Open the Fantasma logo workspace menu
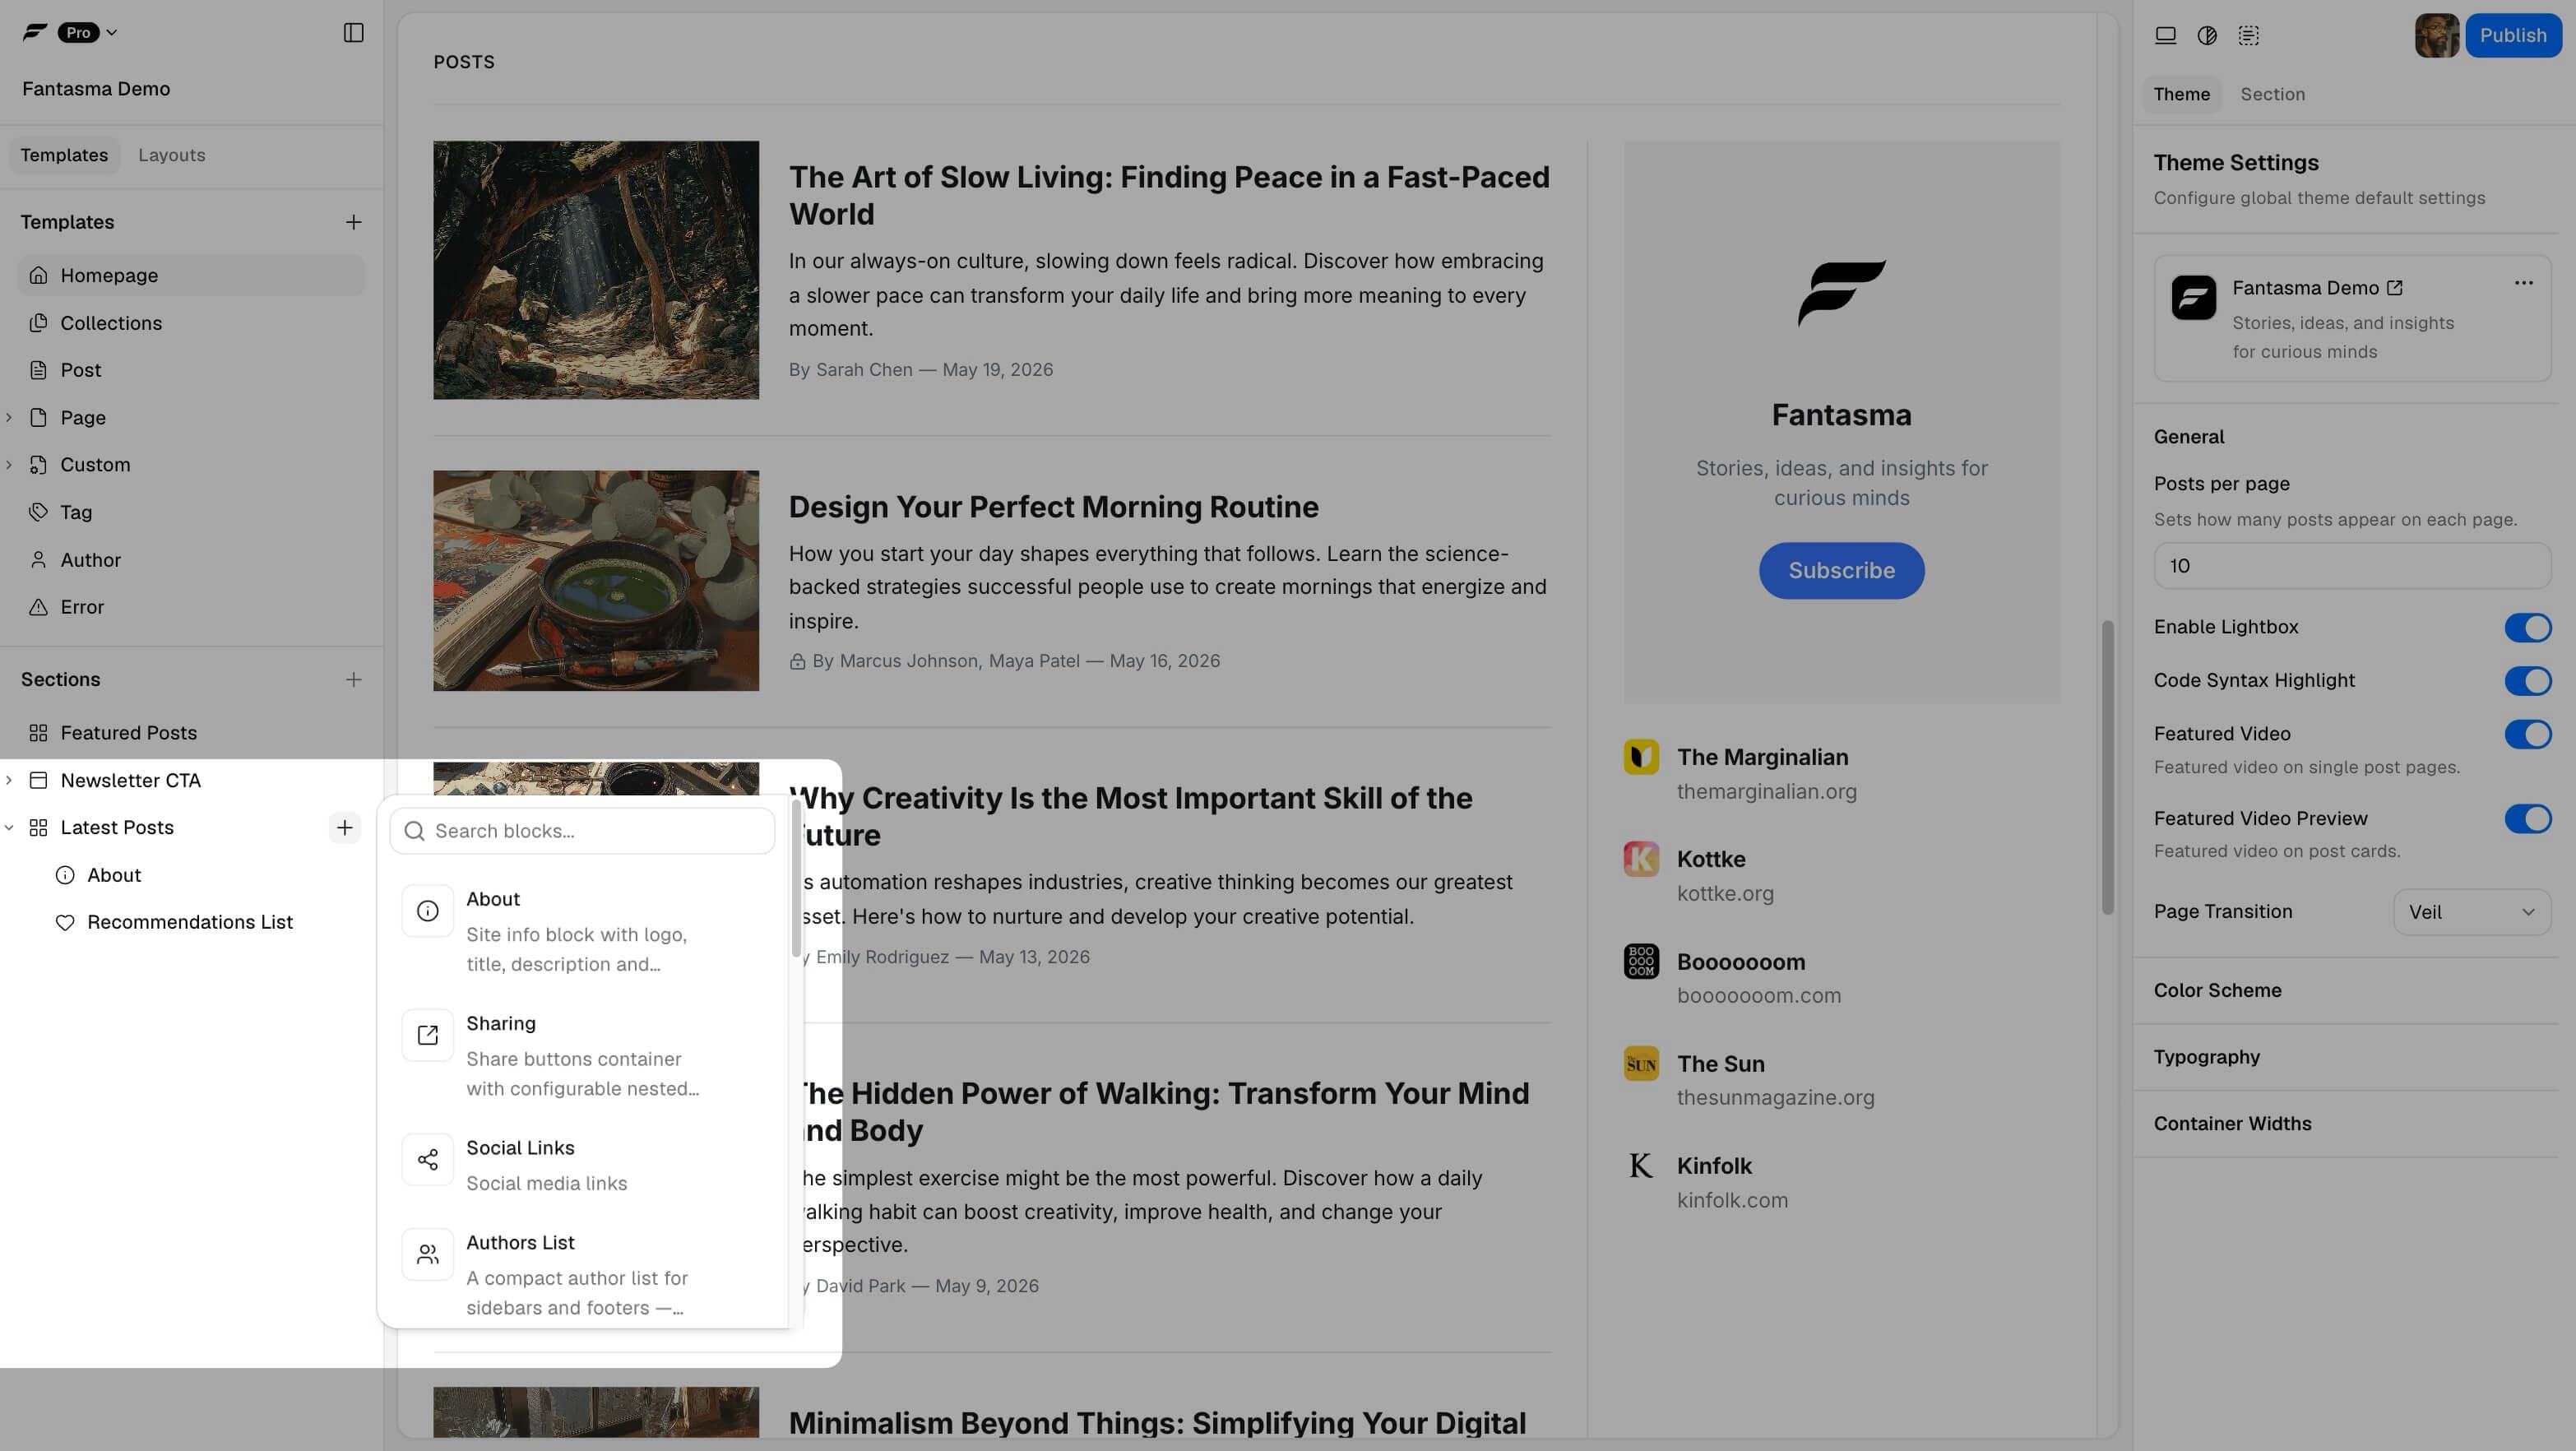2576x1451 pixels. pyautogui.click(x=35, y=32)
